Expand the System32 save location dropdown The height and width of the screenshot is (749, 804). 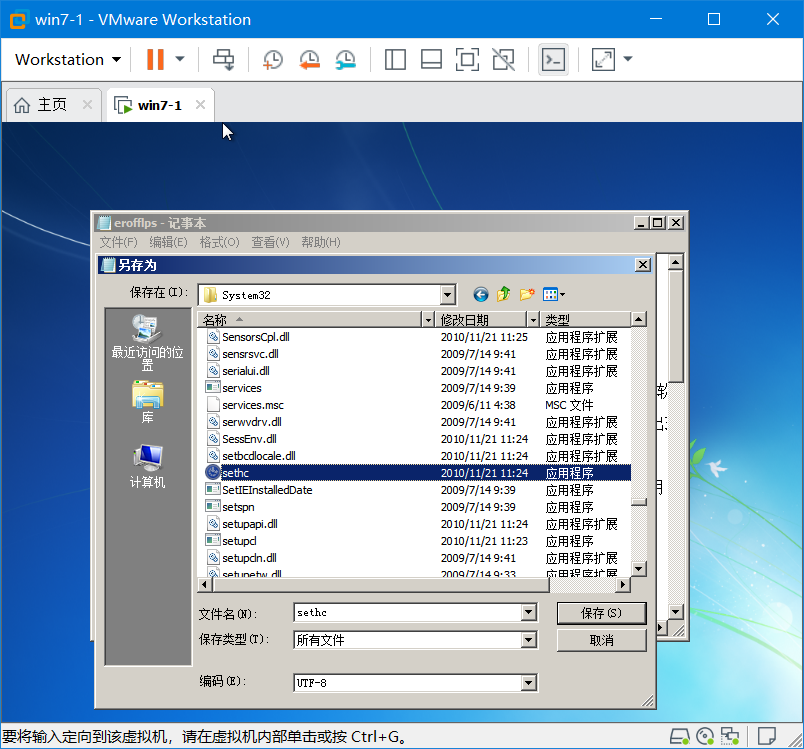pyautogui.click(x=447, y=295)
